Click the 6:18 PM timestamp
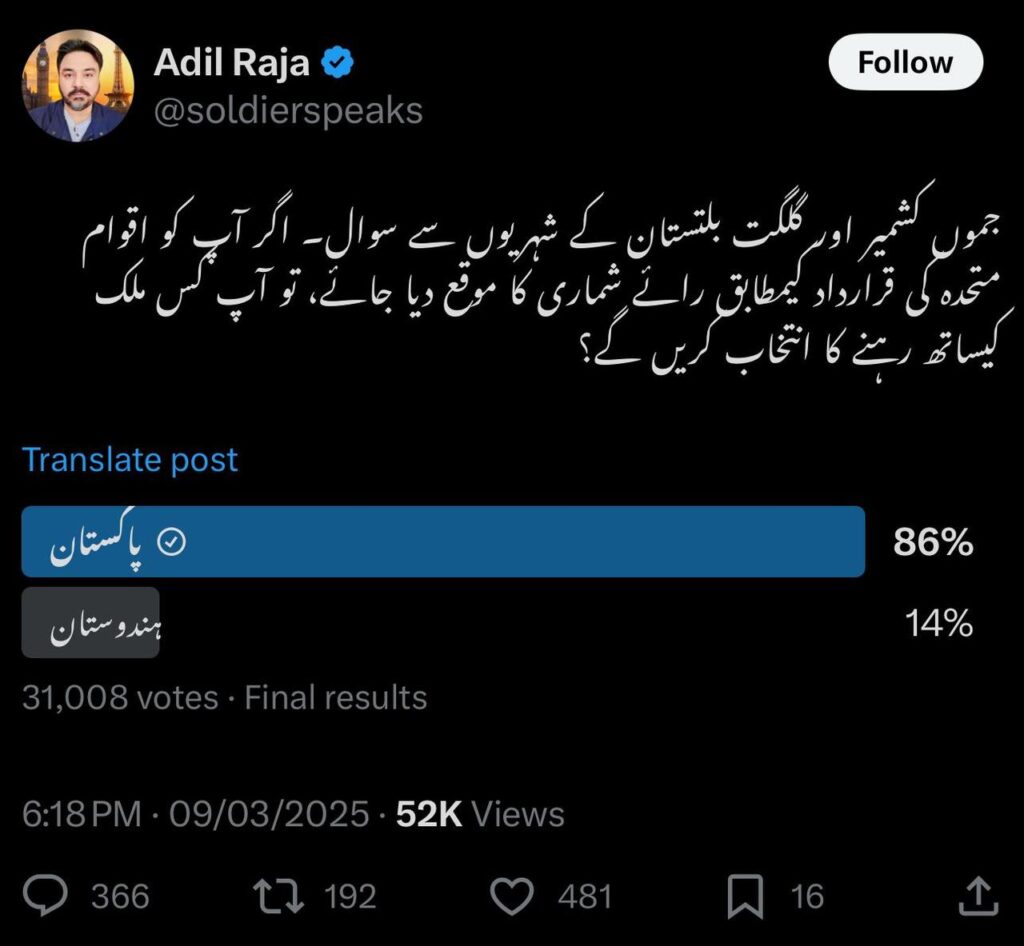The width and height of the screenshot is (1024, 946). click(82, 815)
